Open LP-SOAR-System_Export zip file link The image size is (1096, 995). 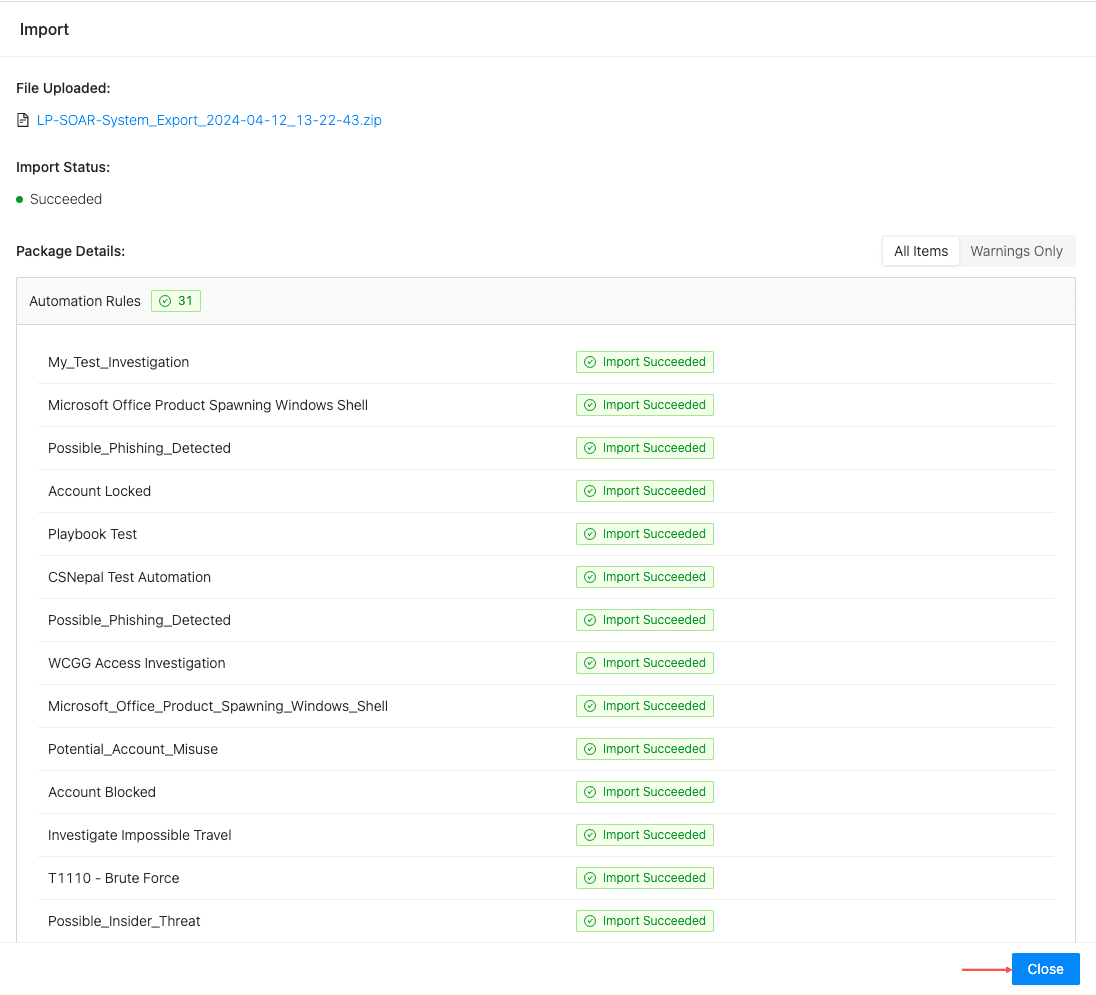209,120
